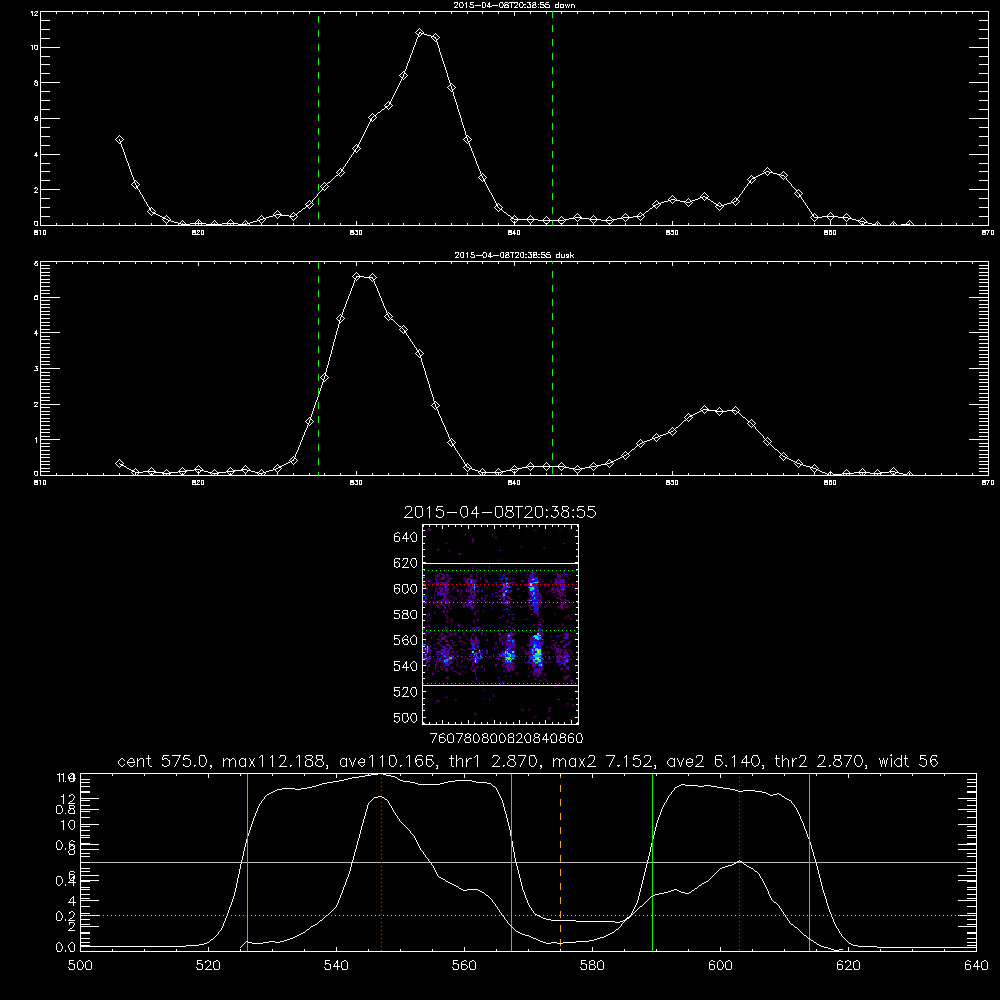Viewport: 1000px width, 1000px height.
Task: Click the heatmap y-axis label '540'
Action: (x=406, y=666)
